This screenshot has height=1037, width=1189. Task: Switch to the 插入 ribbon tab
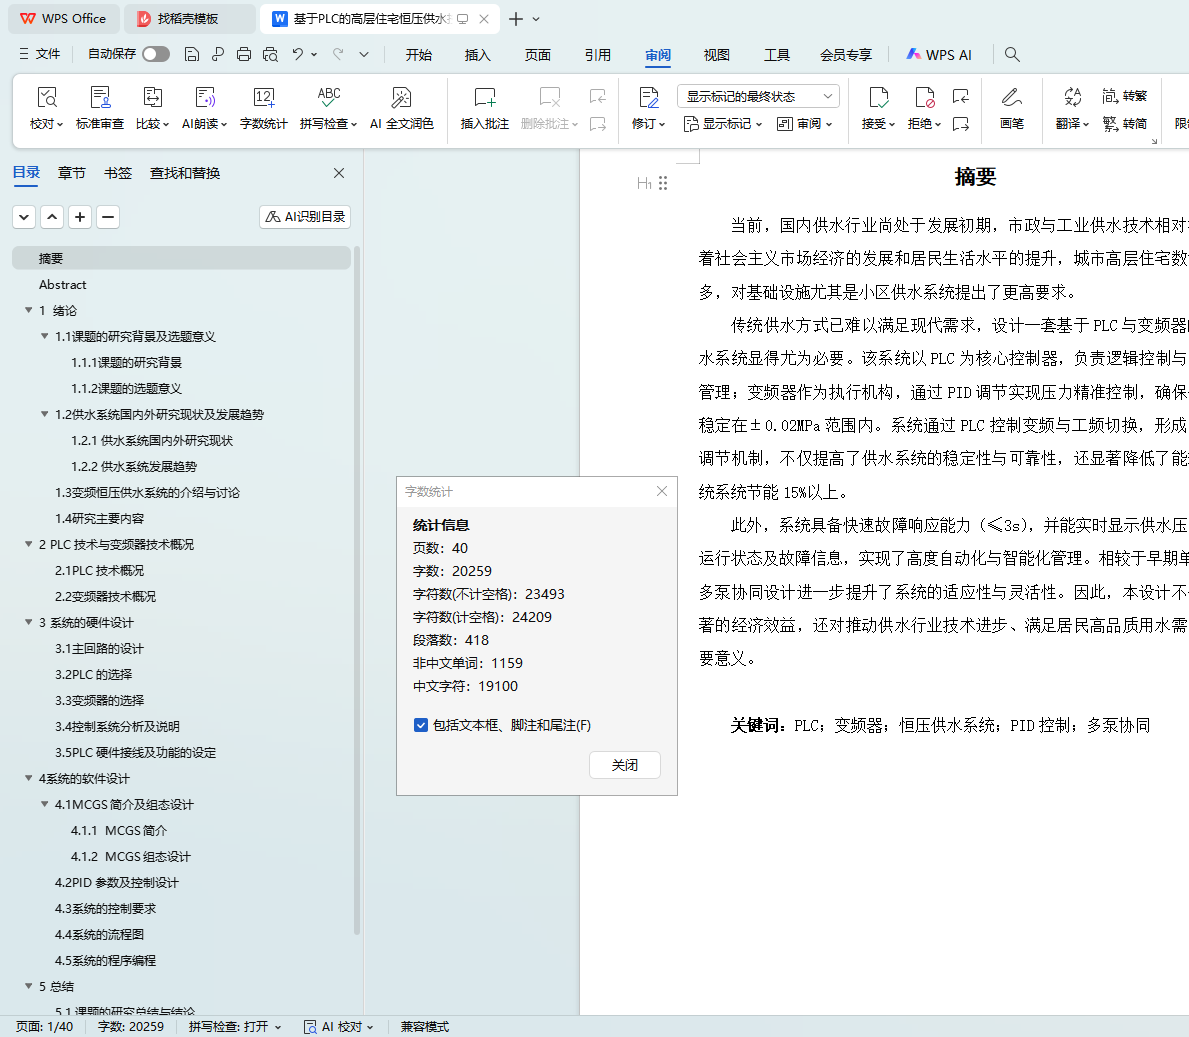click(x=478, y=55)
